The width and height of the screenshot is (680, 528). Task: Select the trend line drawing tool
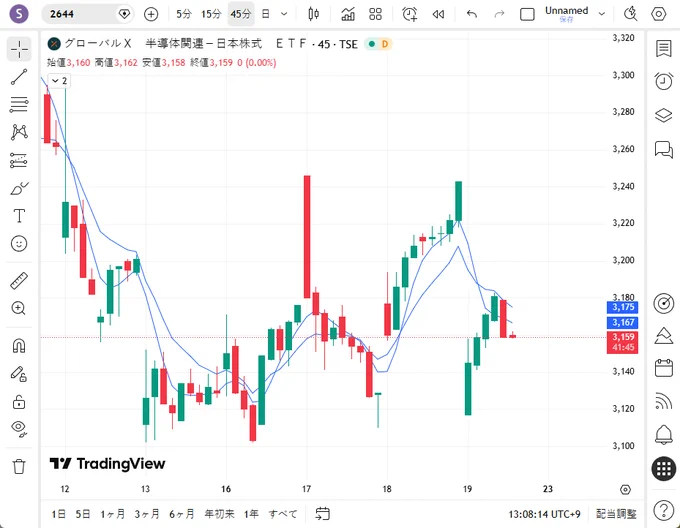19,77
